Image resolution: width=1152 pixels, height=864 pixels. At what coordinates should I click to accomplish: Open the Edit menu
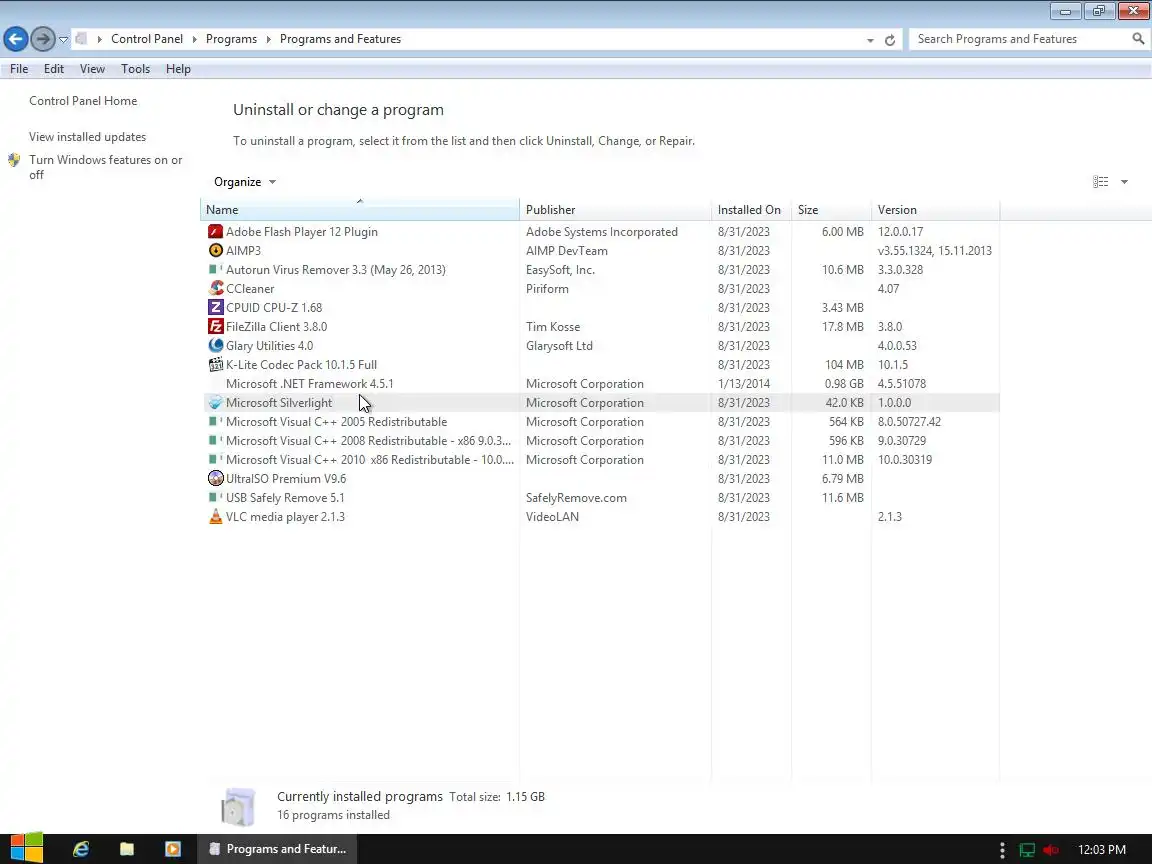pyautogui.click(x=54, y=69)
